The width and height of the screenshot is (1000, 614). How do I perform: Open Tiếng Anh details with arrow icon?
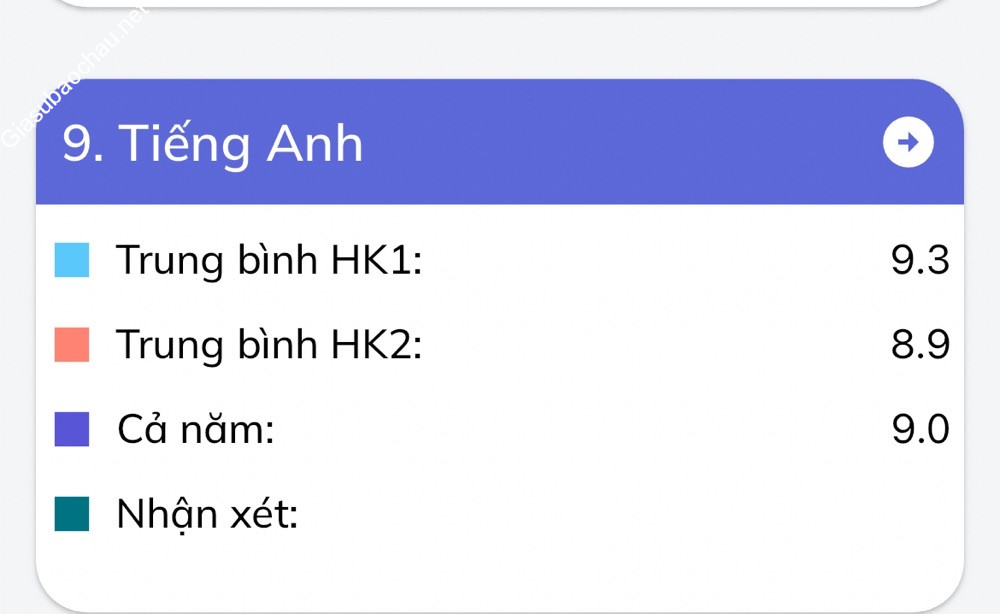908,143
